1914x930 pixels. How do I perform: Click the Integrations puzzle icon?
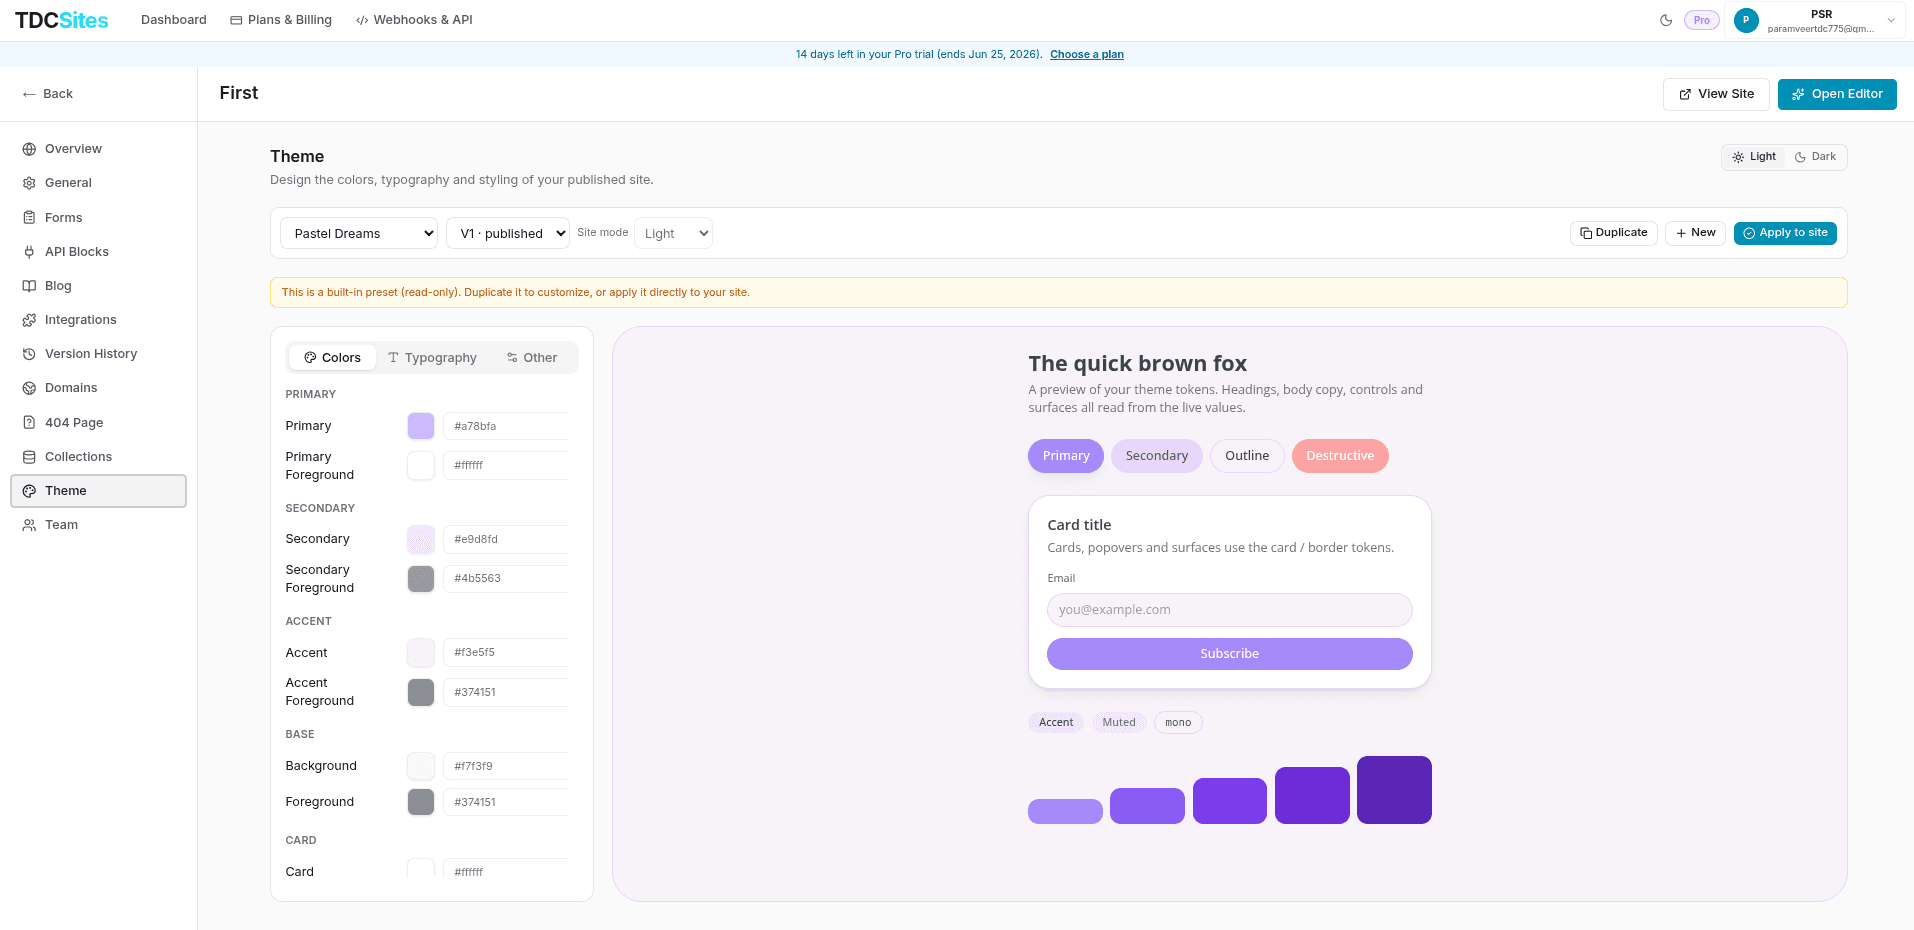tap(29, 320)
